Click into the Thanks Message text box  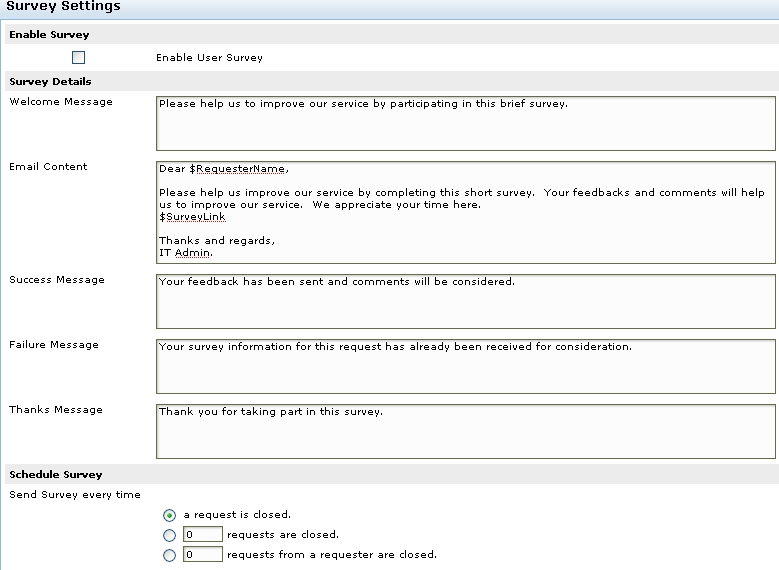[465, 432]
